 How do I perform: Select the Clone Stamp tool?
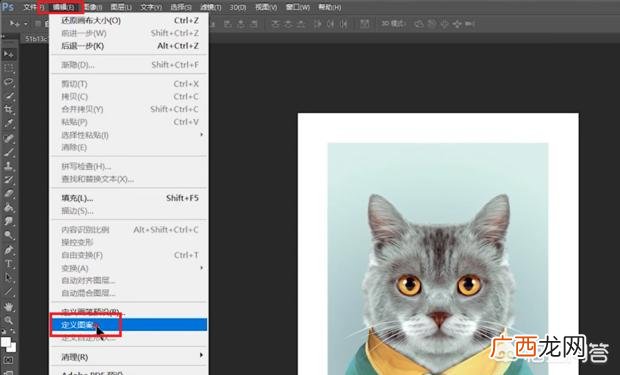[x=8, y=166]
